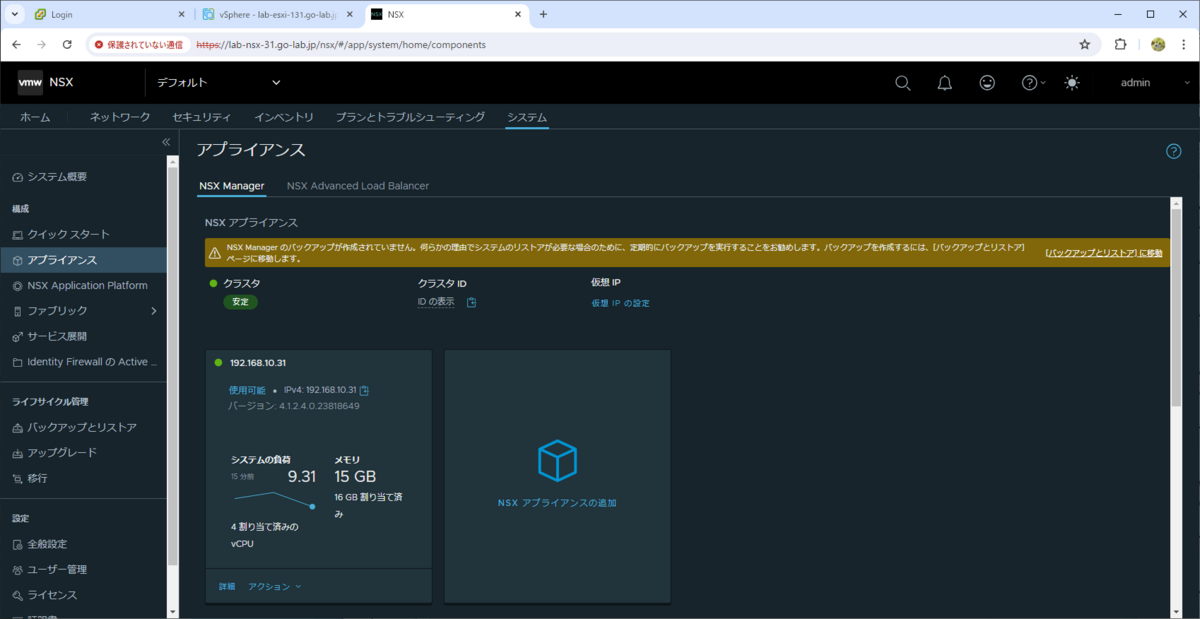Open the デフォルト project dropdown

point(218,82)
